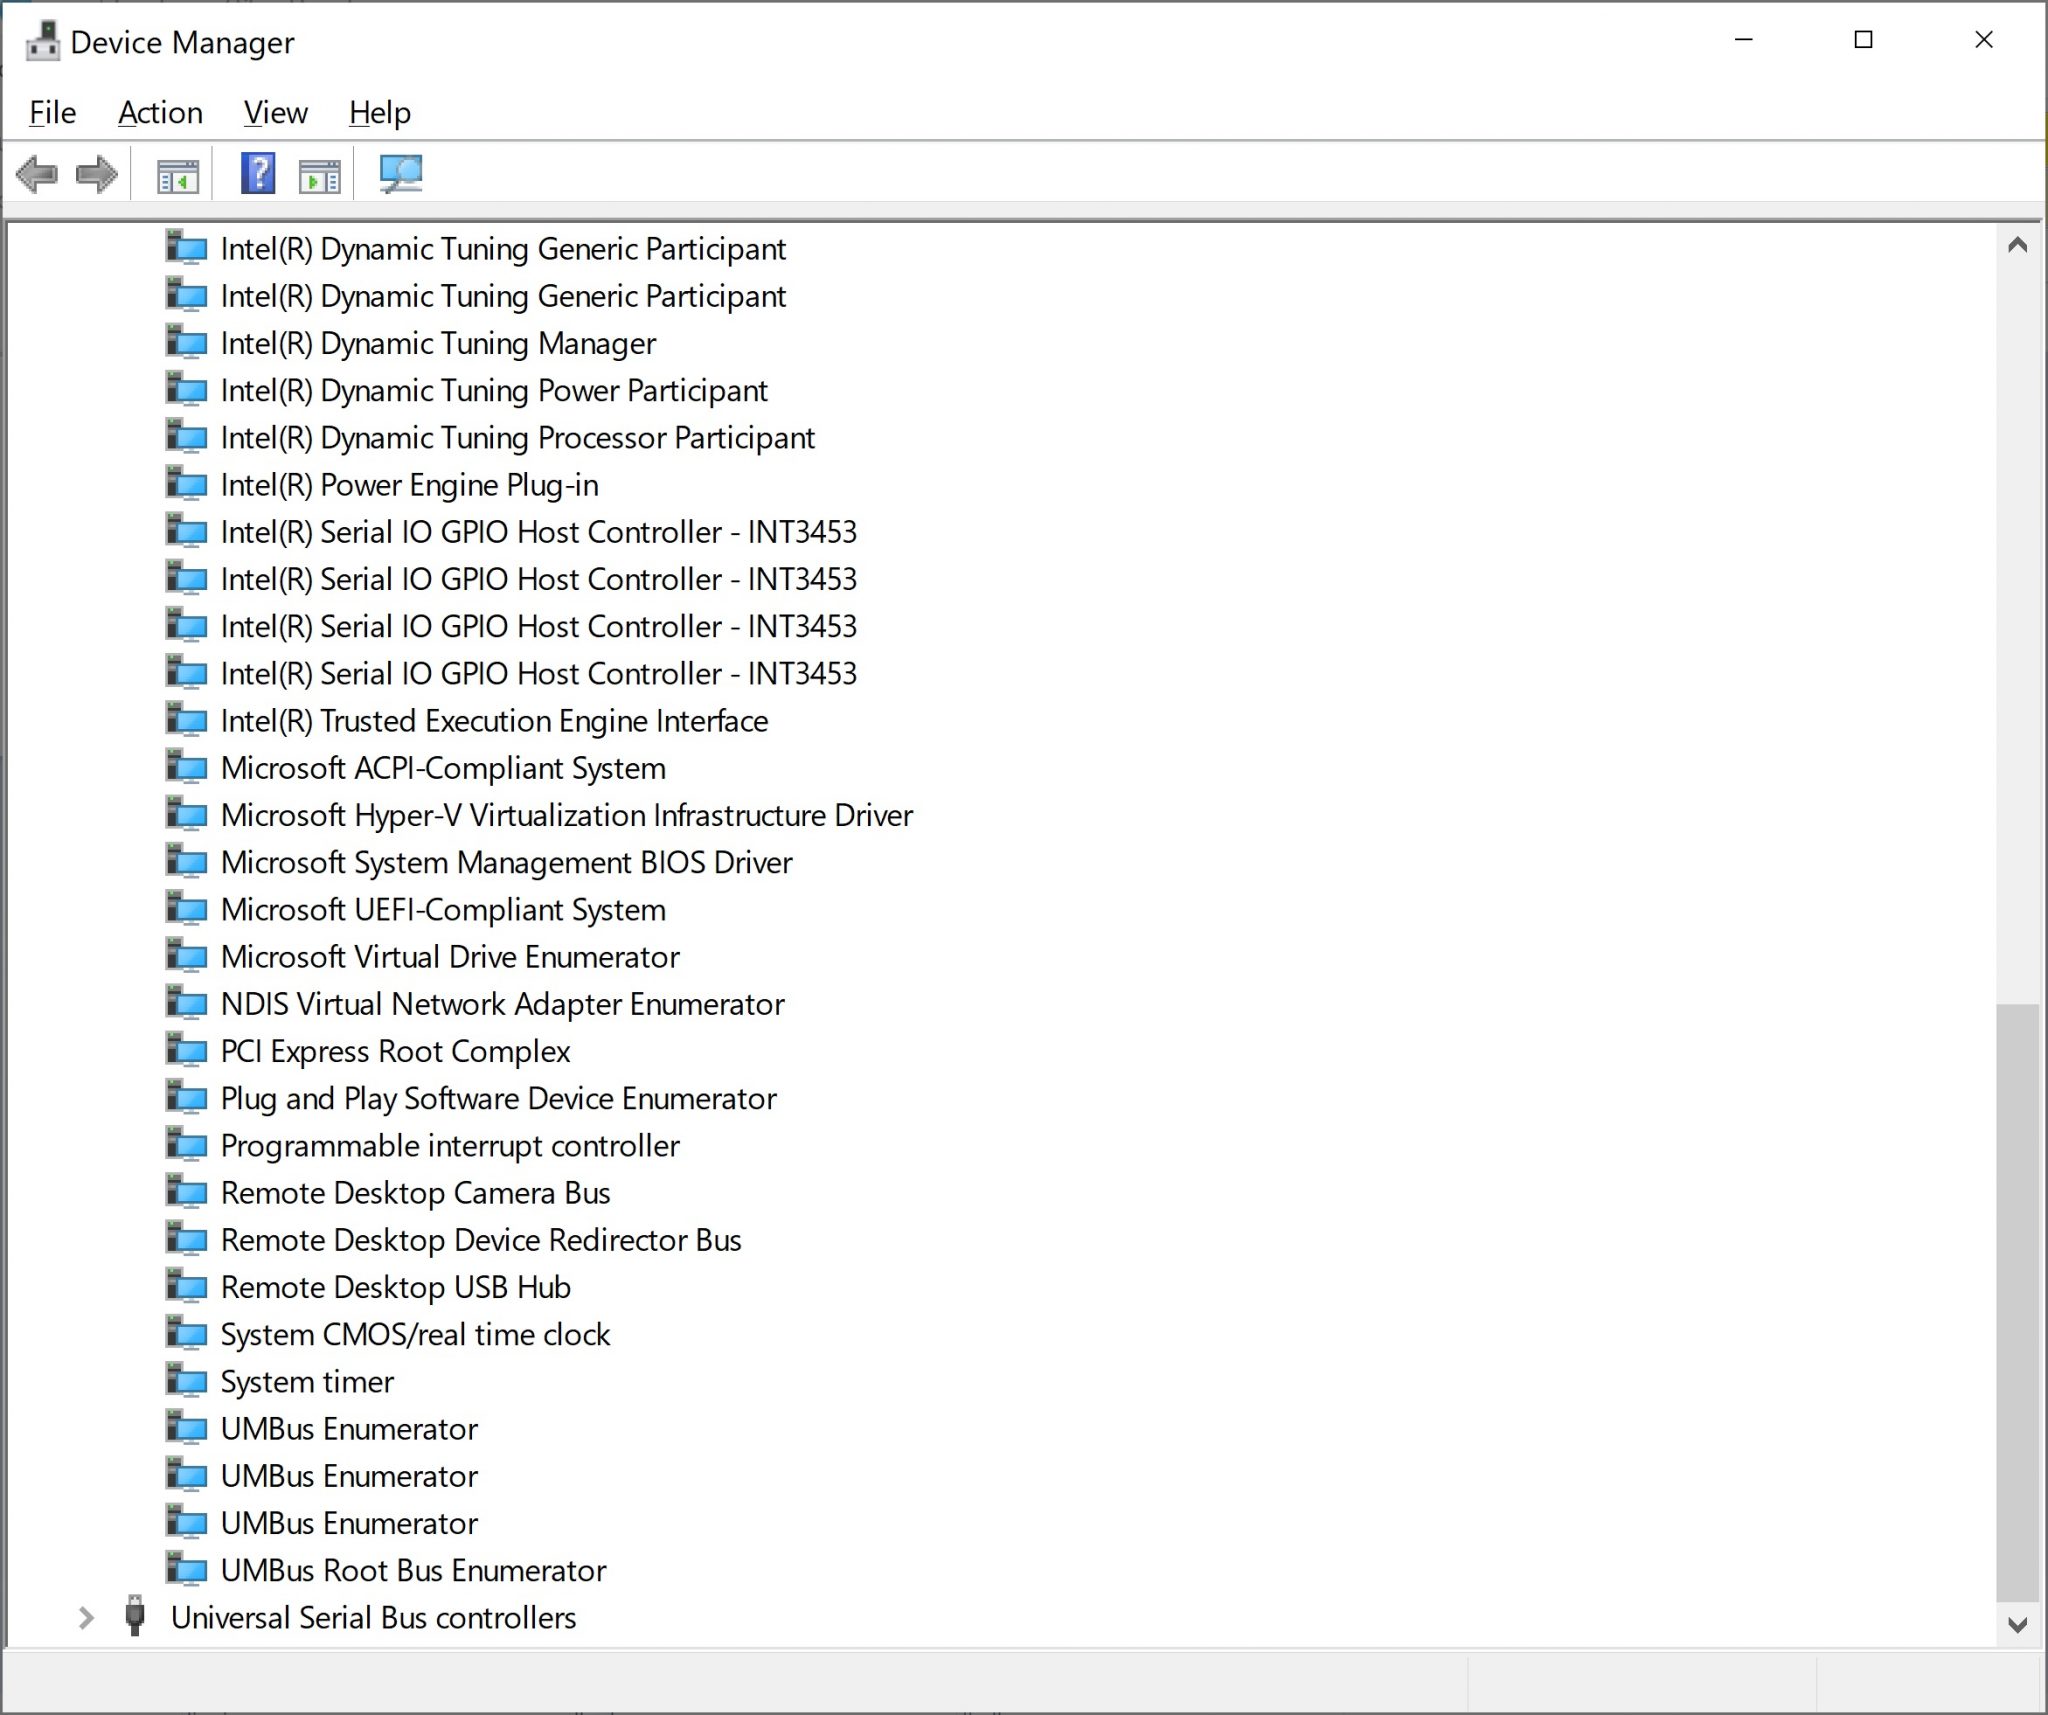The image size is (2048, 1715).
Task: Select UMBus Root Bus Enumerator
Action: coord(414,1570)
